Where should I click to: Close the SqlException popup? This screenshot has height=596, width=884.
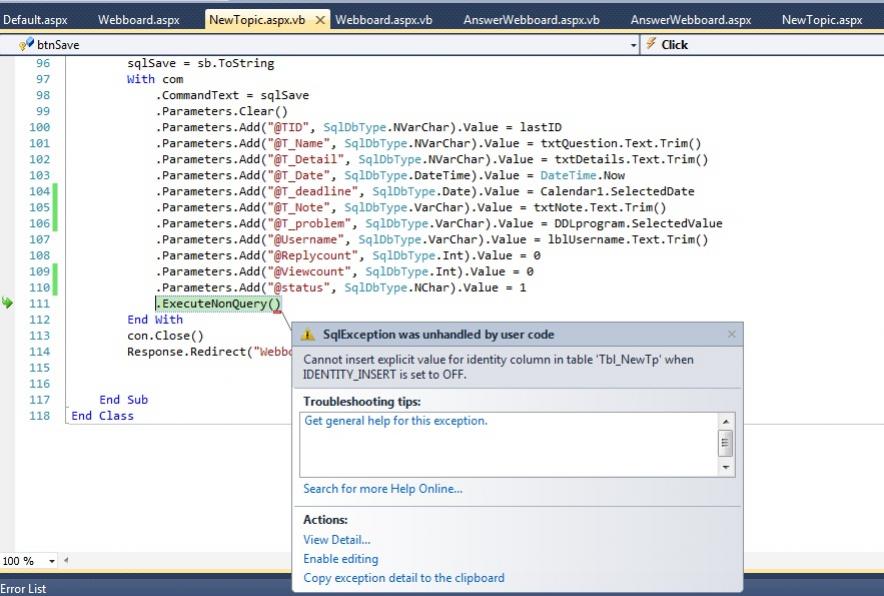[x=732, y=334]
